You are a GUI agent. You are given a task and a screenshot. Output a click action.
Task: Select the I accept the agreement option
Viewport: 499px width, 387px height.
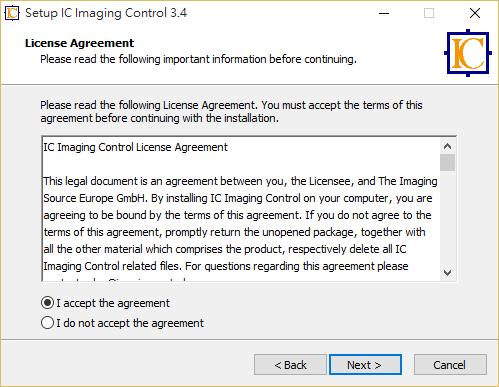click(x=105, y=303)
